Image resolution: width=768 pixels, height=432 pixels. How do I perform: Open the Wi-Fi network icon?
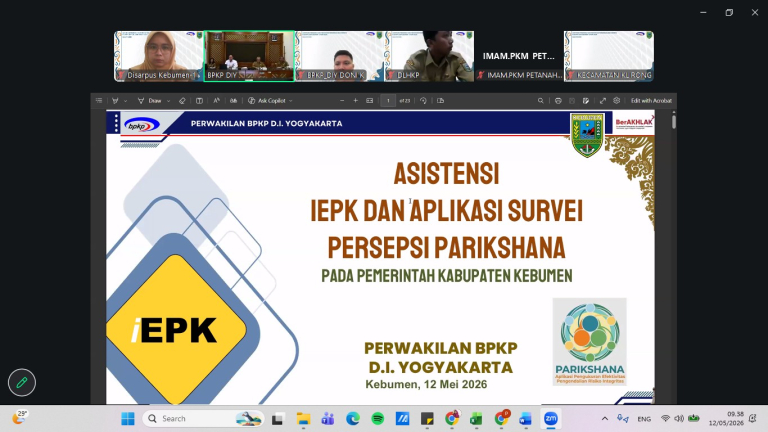[x=665, y=419]
